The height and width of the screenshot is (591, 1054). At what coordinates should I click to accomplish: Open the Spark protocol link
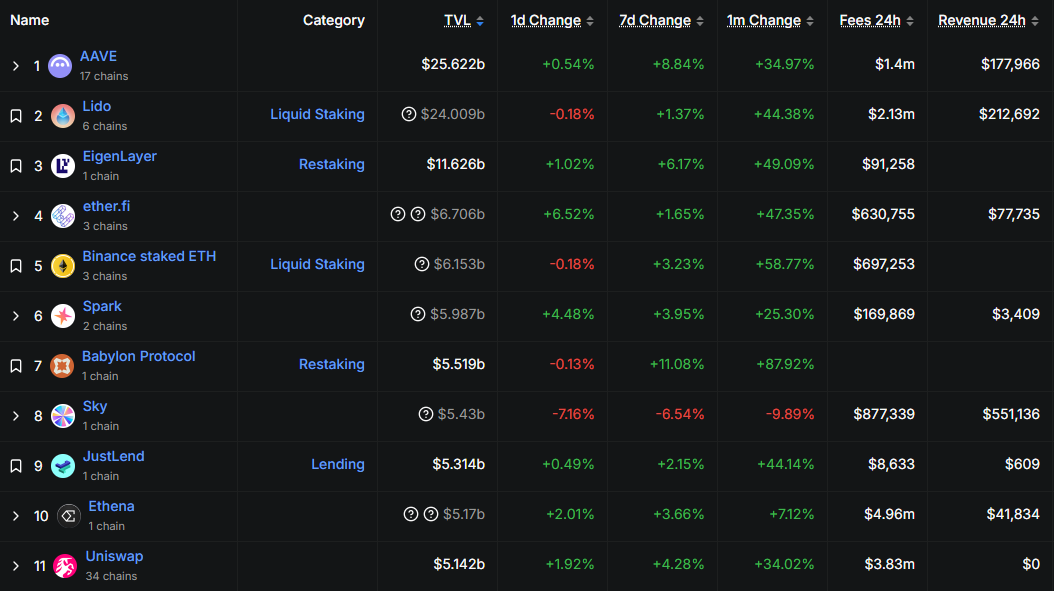coord(102,307)
